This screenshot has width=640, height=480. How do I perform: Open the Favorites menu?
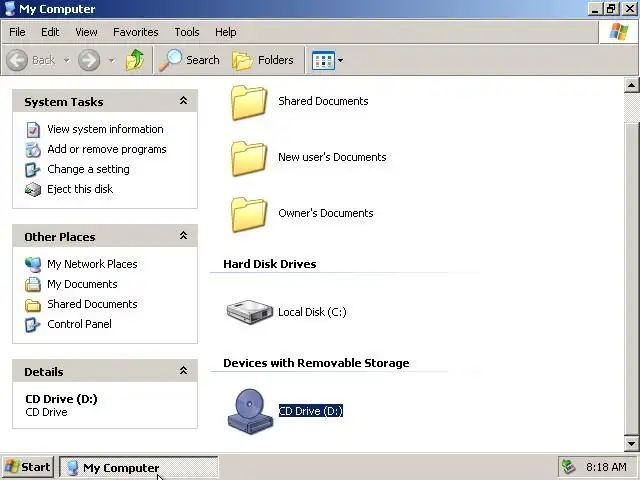pyautogui.click(x=136, y=32)
